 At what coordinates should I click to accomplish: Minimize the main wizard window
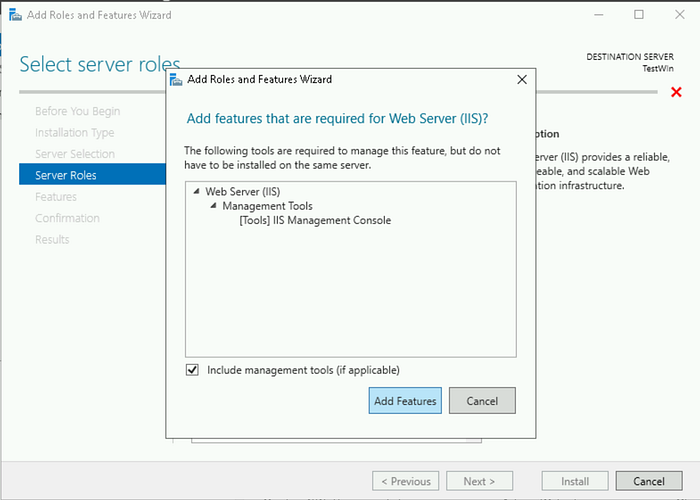tap(599, 15)
